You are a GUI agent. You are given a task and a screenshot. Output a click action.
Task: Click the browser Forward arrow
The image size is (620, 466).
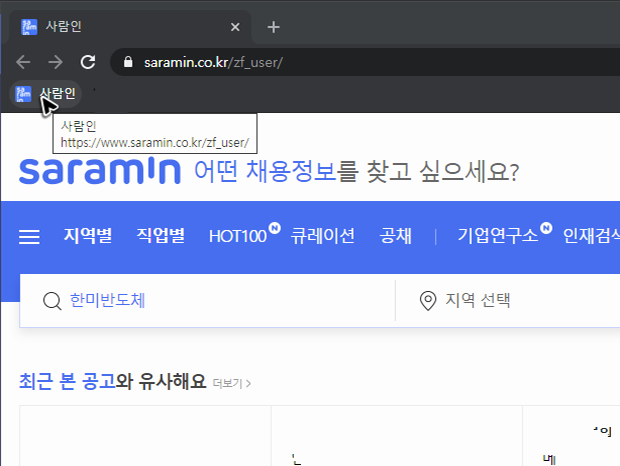pos(55,62)
